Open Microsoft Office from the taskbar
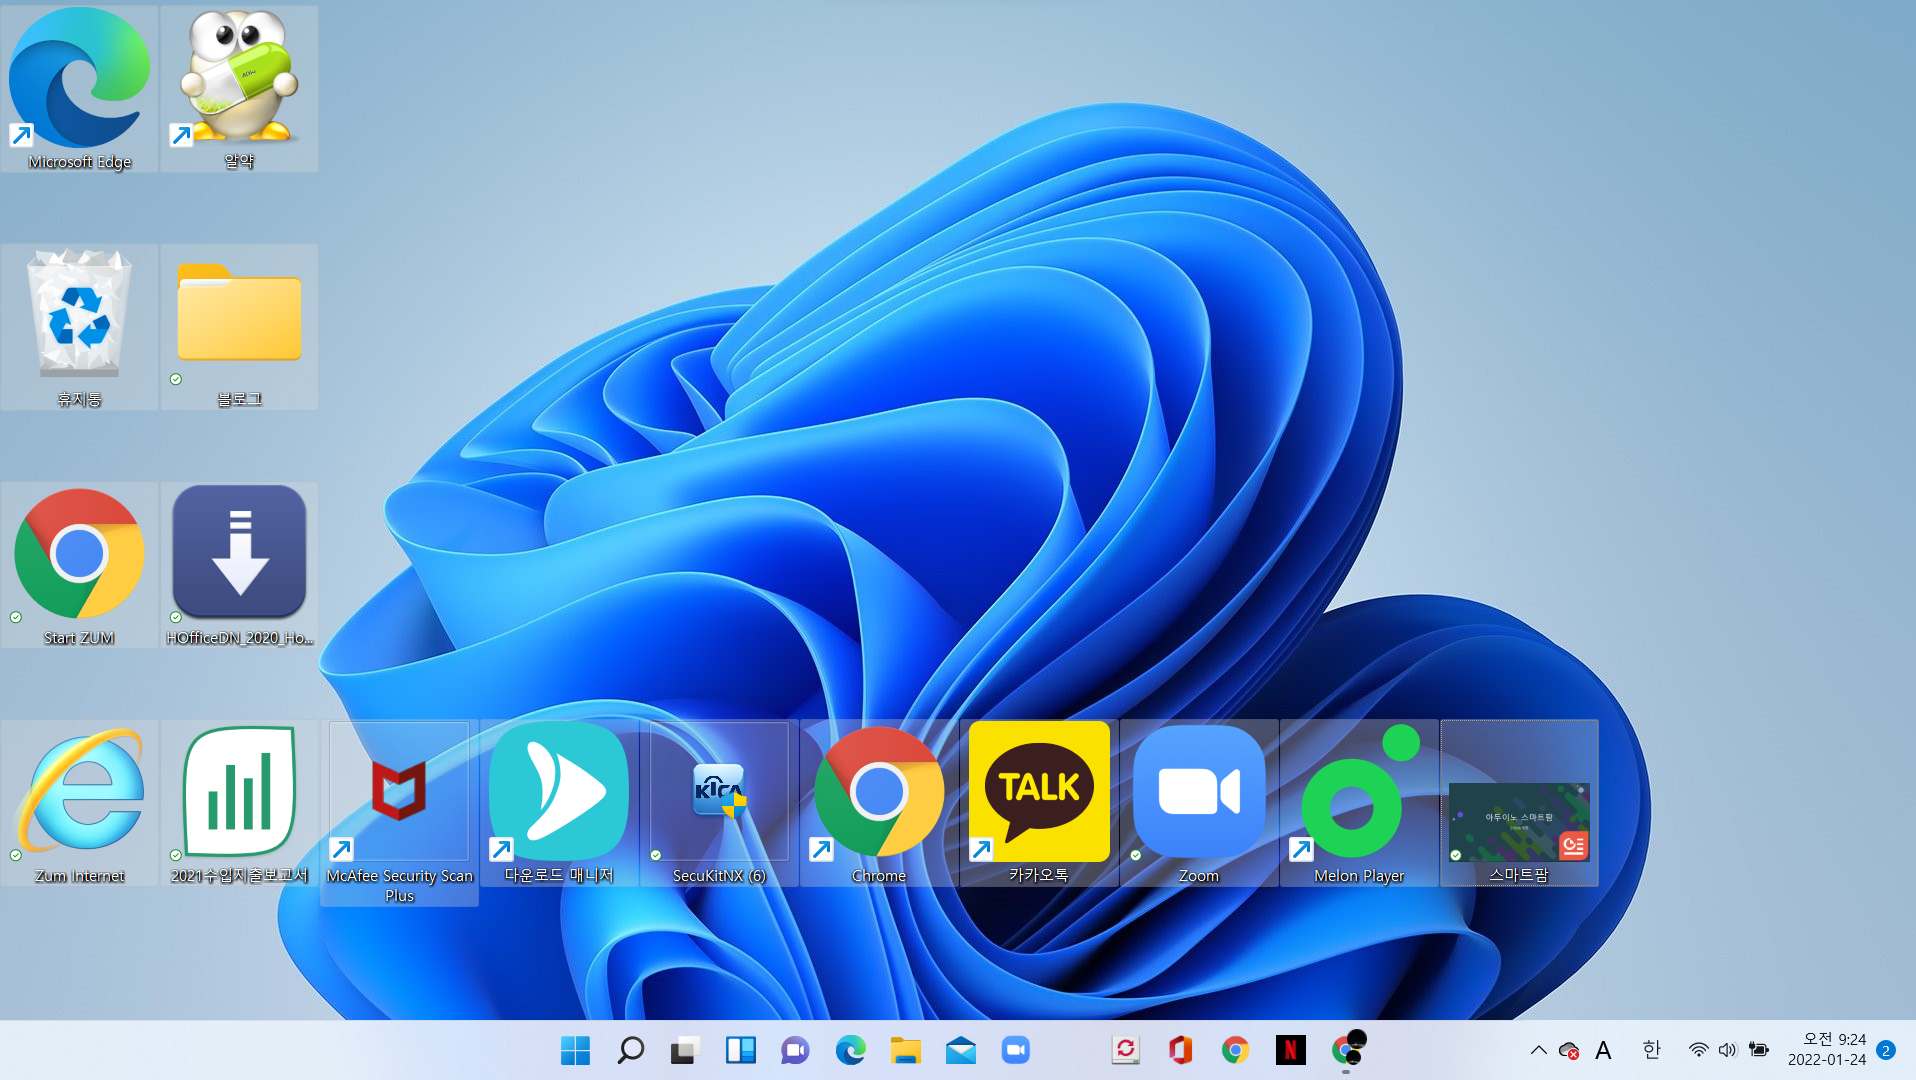This screenshot has height=1080, width=1916. tap(1180, 1050)
